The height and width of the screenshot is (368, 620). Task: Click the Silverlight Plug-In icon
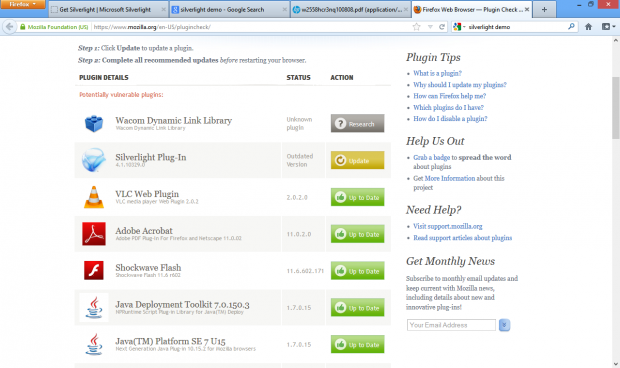(94, 160)
